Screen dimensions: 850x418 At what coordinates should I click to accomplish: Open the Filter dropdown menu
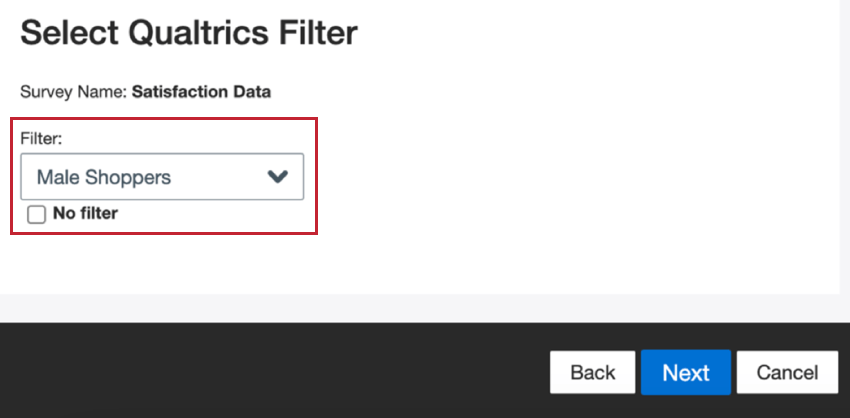click(162, 177)
